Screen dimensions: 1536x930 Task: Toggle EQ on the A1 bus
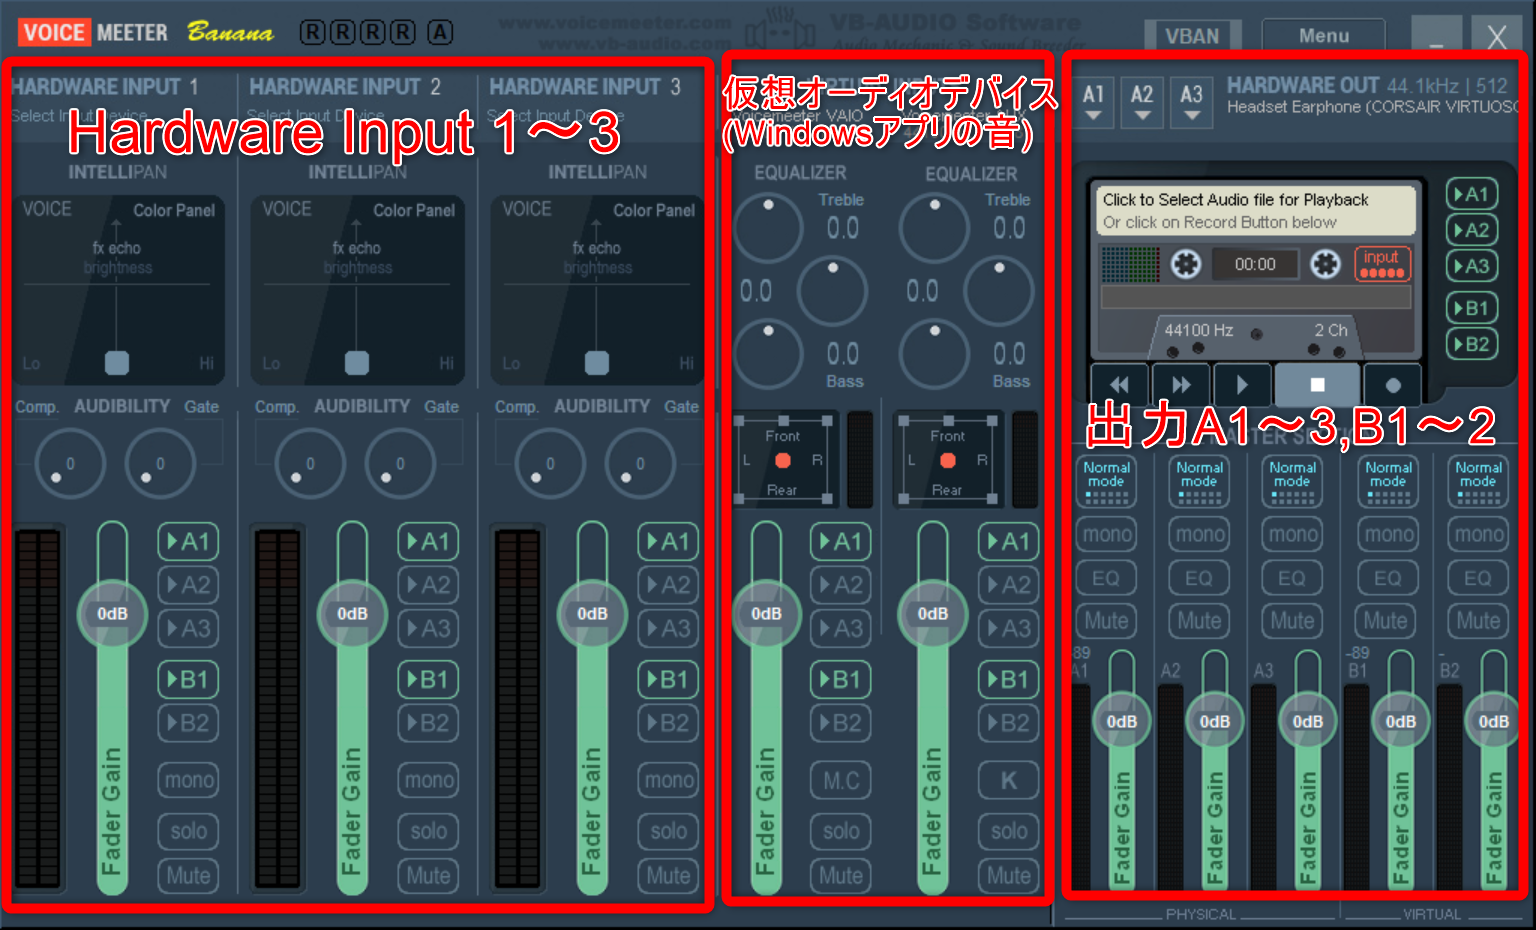coord(1106,578)
